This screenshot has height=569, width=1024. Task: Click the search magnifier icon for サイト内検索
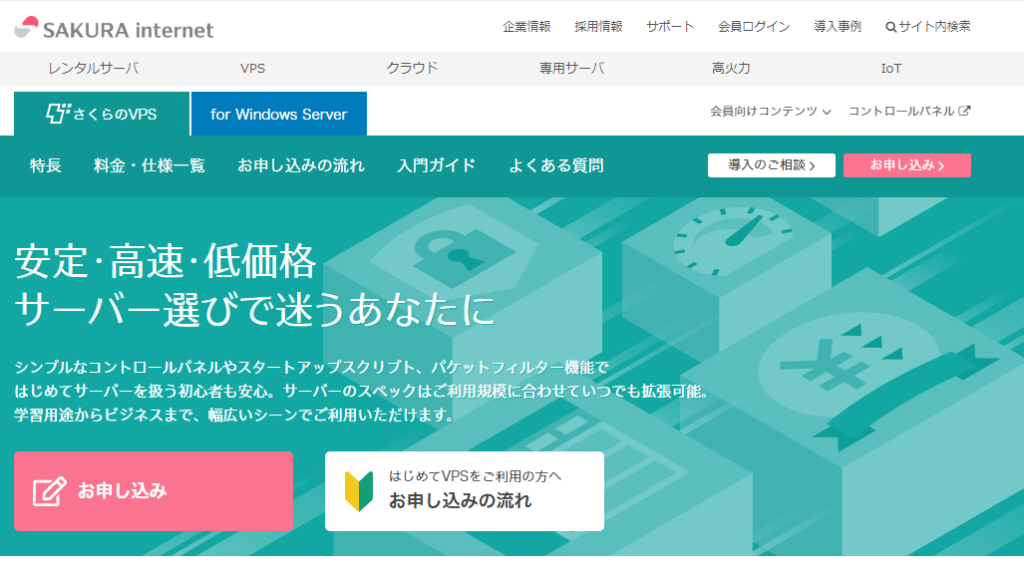[891, 27]
